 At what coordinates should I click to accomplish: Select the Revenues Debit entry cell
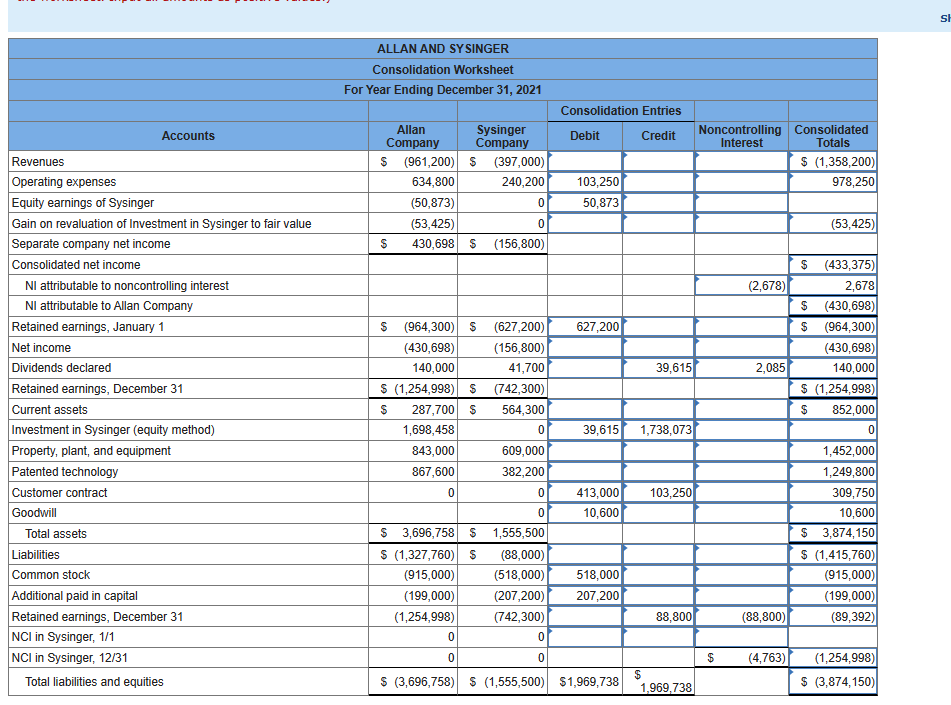(584, 161)
